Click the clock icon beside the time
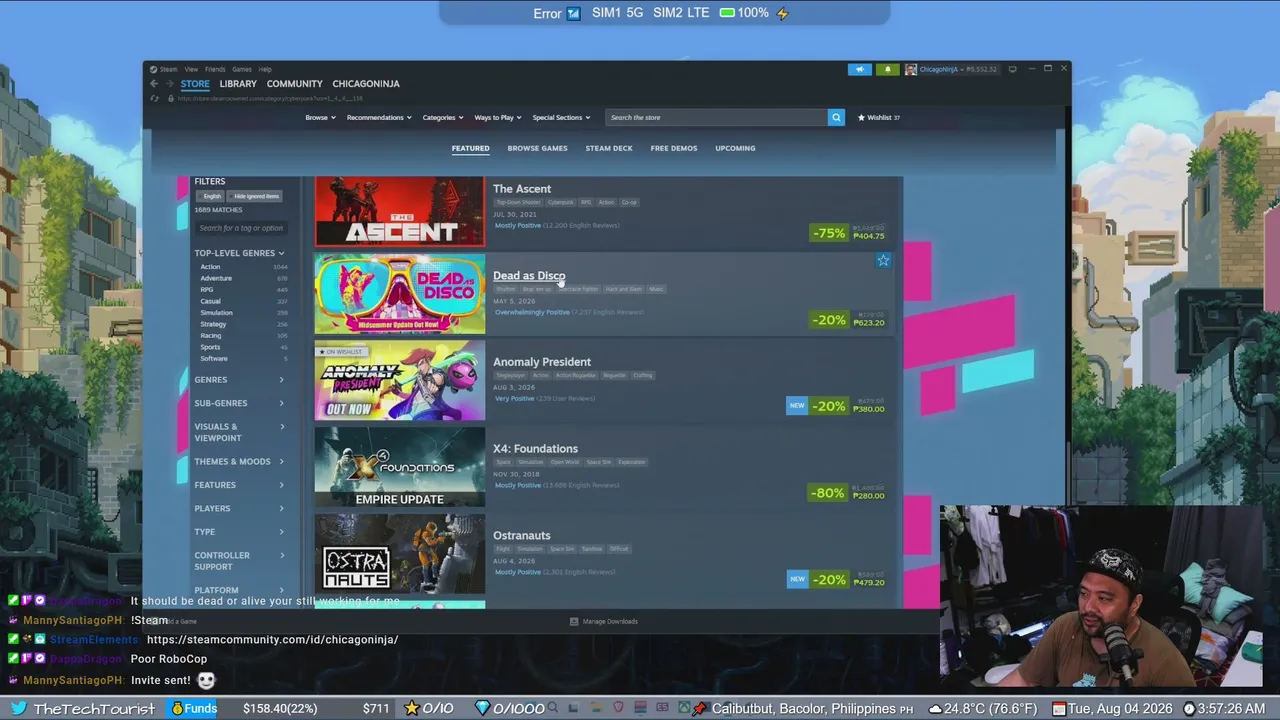1280x720 pixels. (1189, 708)
